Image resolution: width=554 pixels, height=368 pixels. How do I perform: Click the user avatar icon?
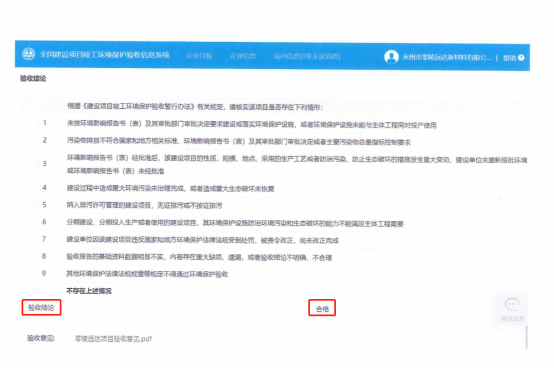coord(391,57)
